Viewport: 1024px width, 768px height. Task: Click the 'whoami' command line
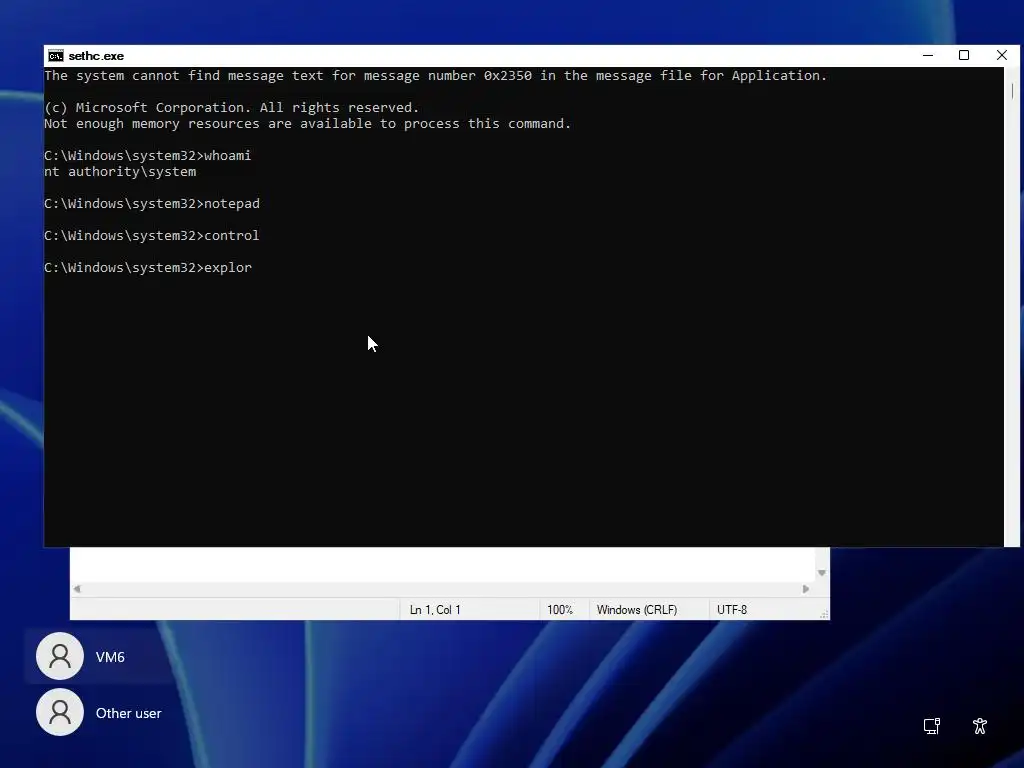[148, 155]
